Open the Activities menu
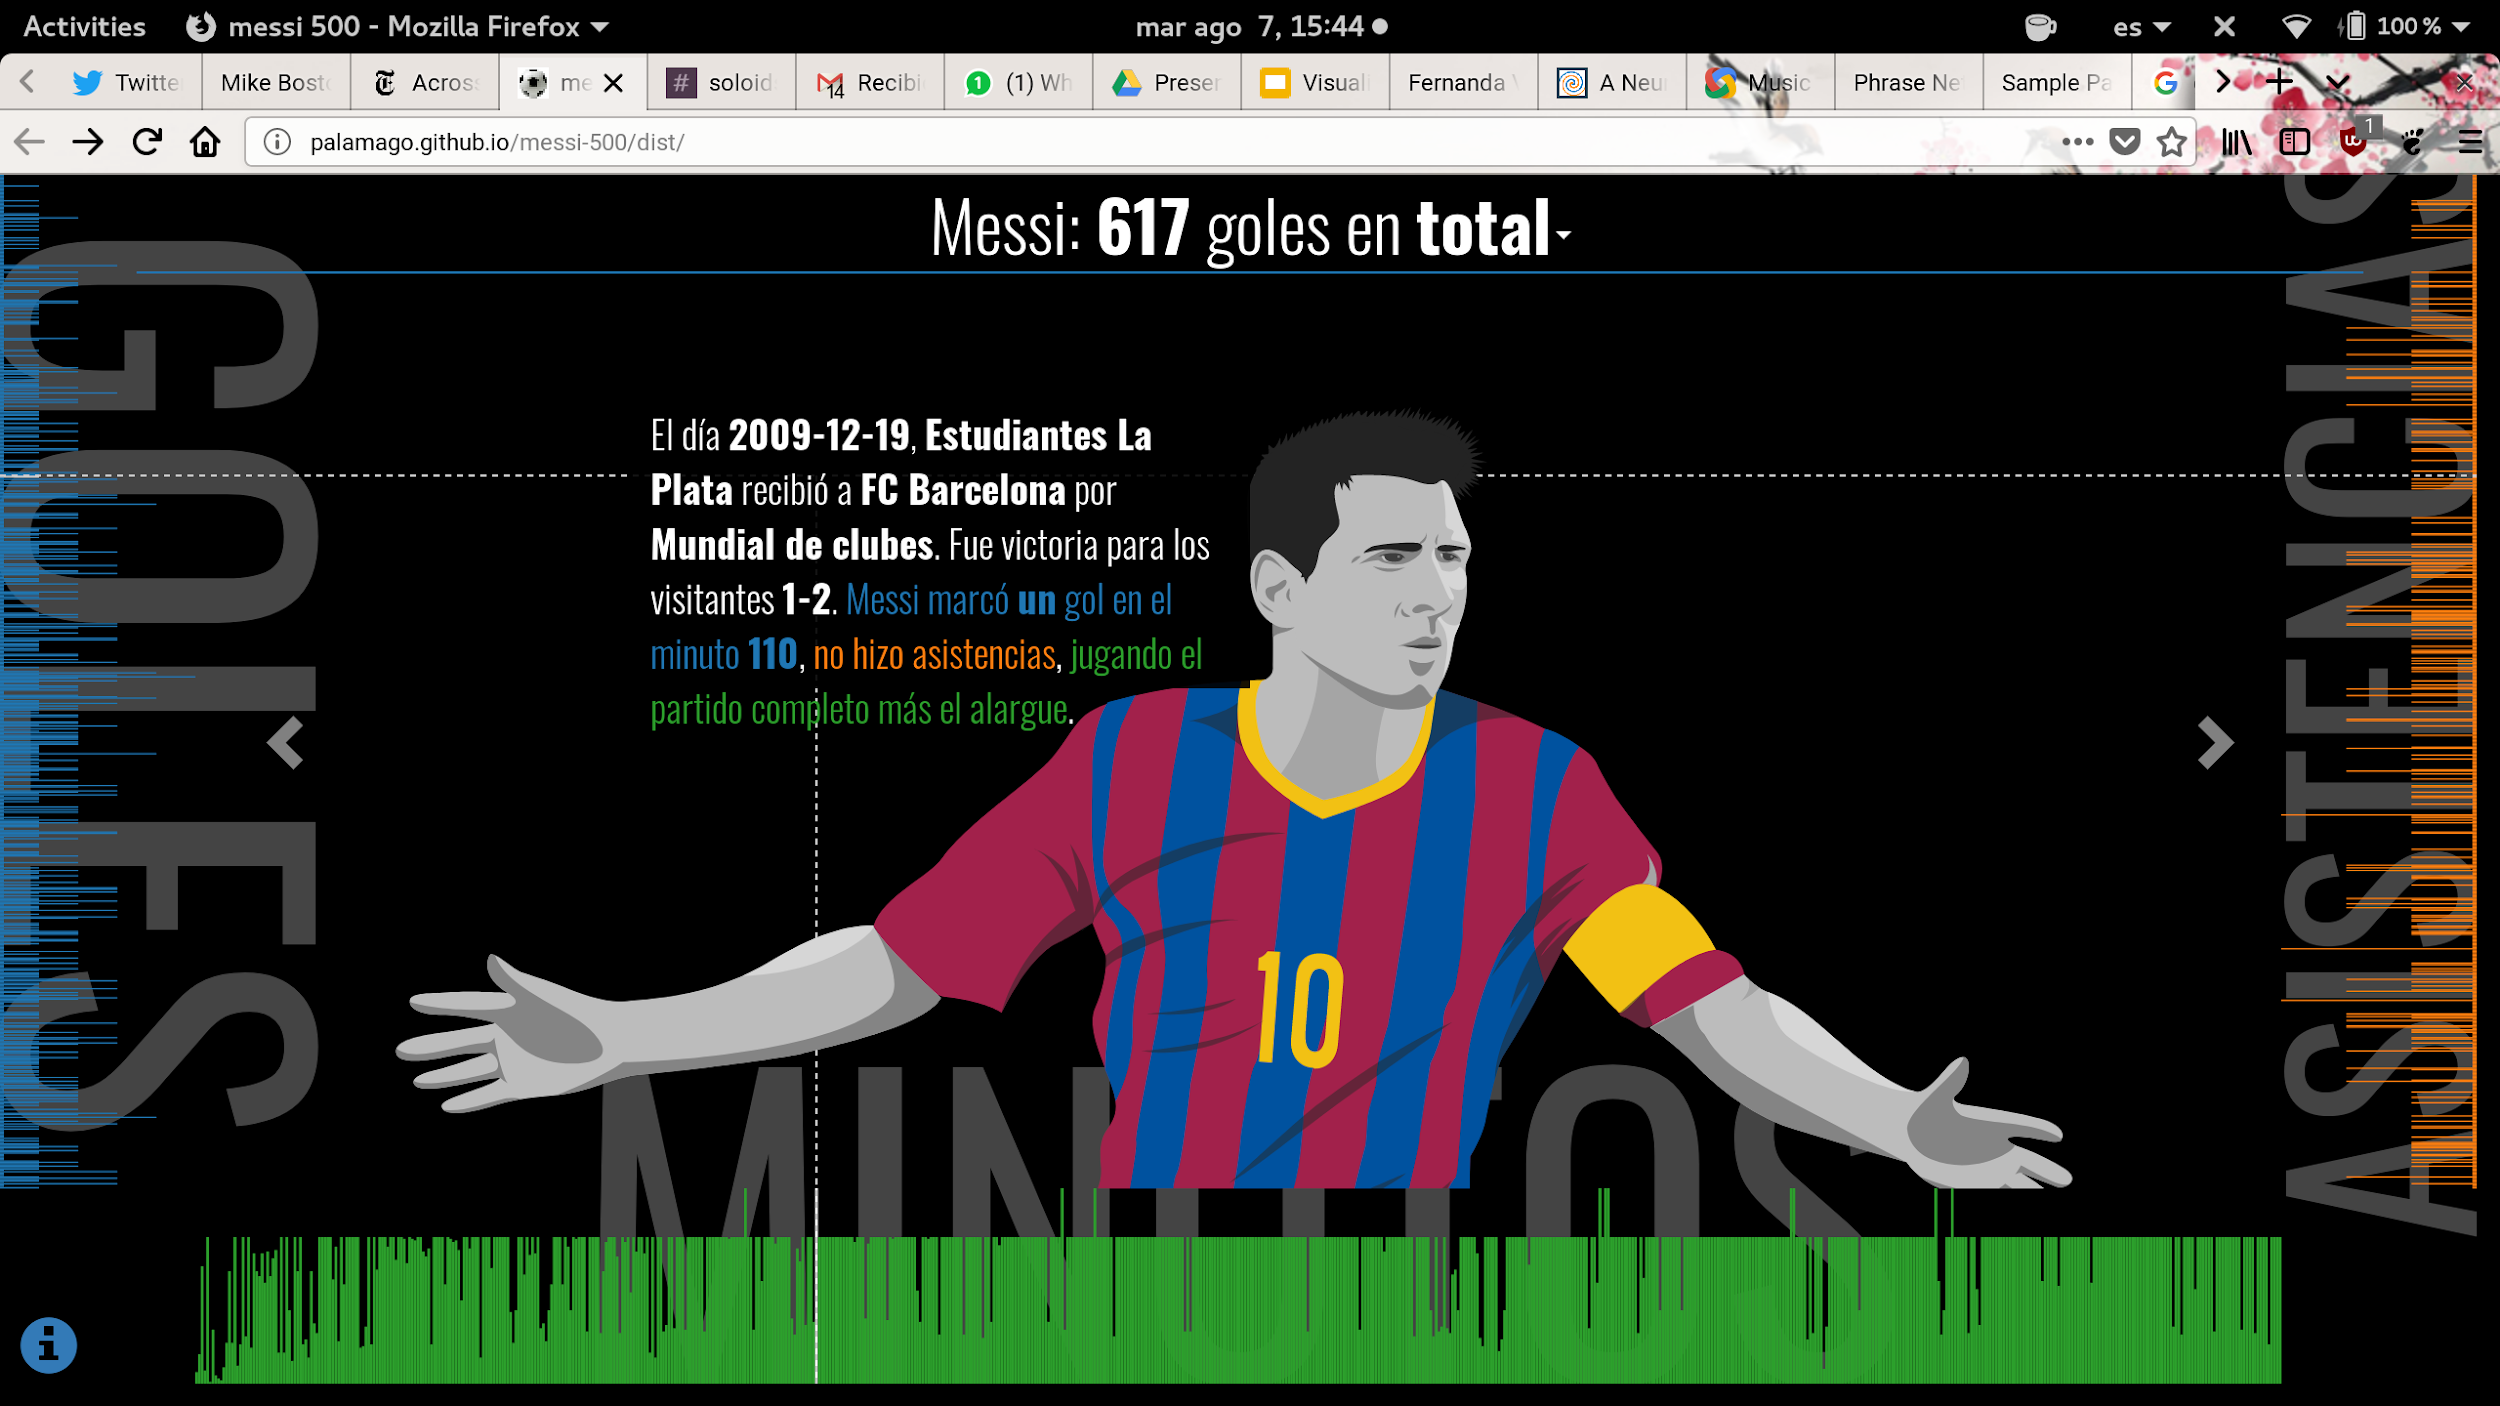2500x1406 pixels. 84,26
